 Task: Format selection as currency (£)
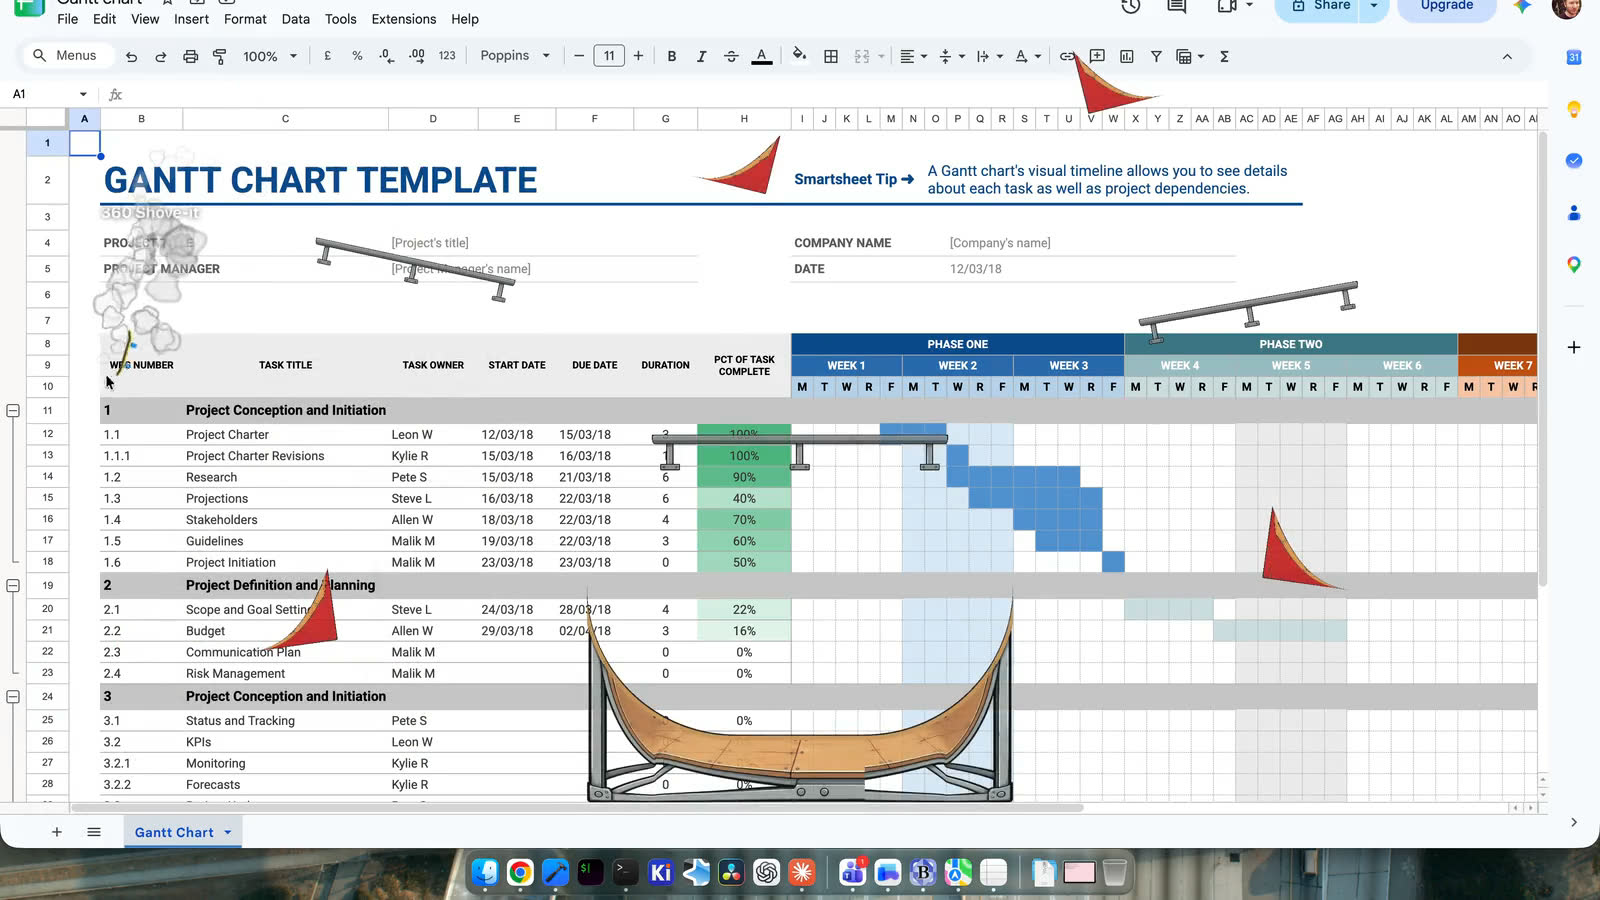pos(327,56)
